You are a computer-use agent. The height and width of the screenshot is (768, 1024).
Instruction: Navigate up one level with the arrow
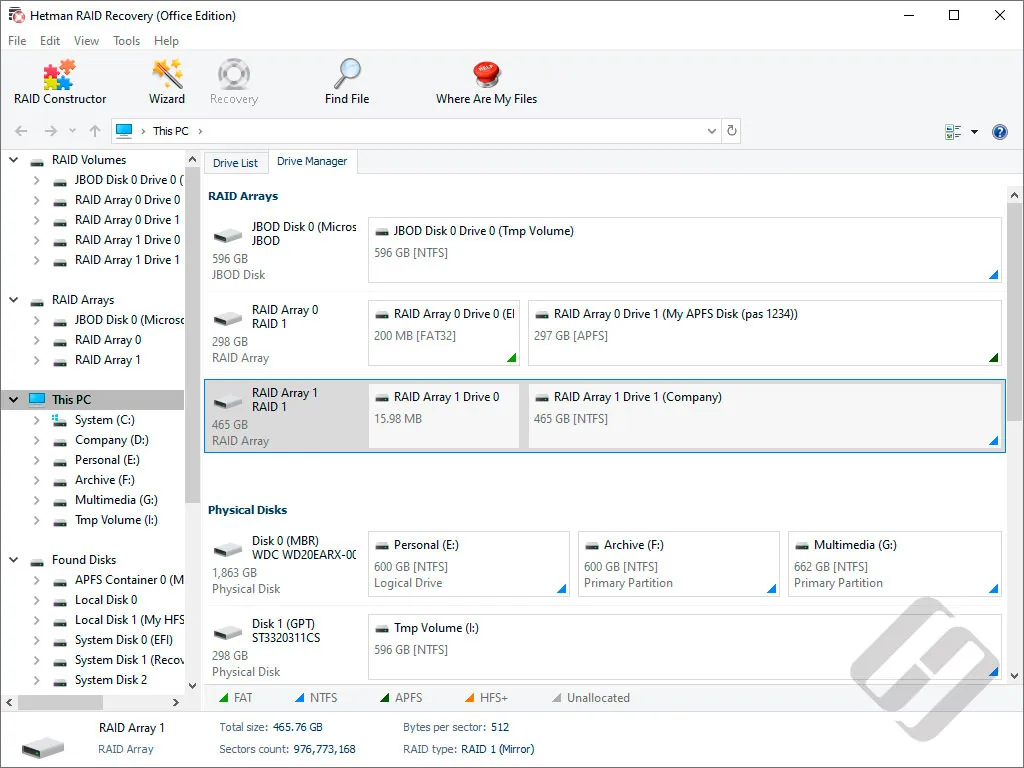point(95,131)
